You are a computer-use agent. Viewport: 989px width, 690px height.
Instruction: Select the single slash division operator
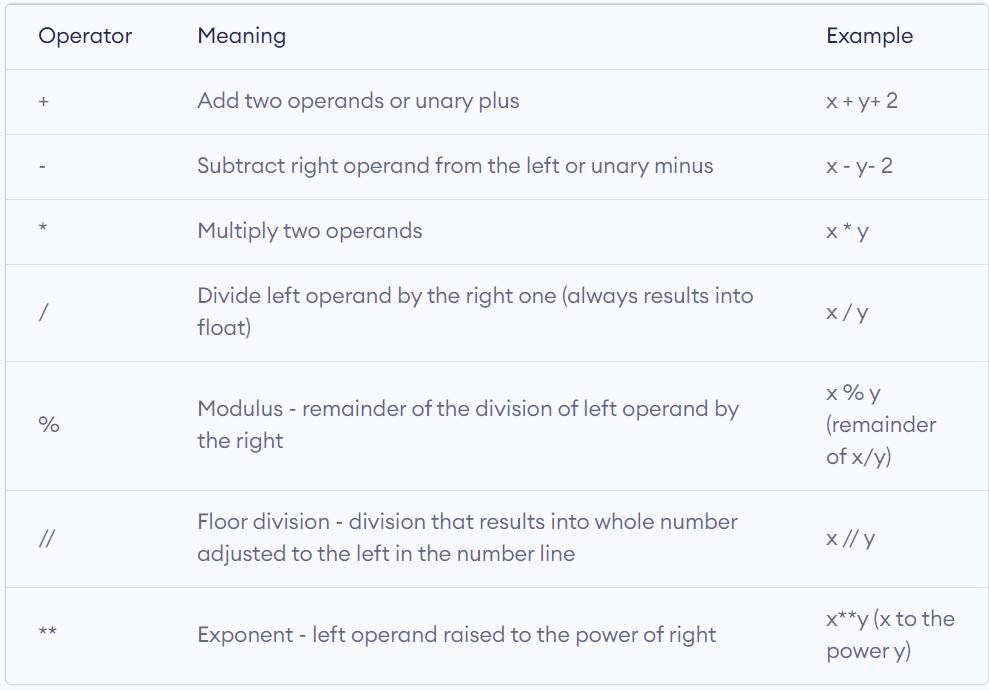coord(44,312)
